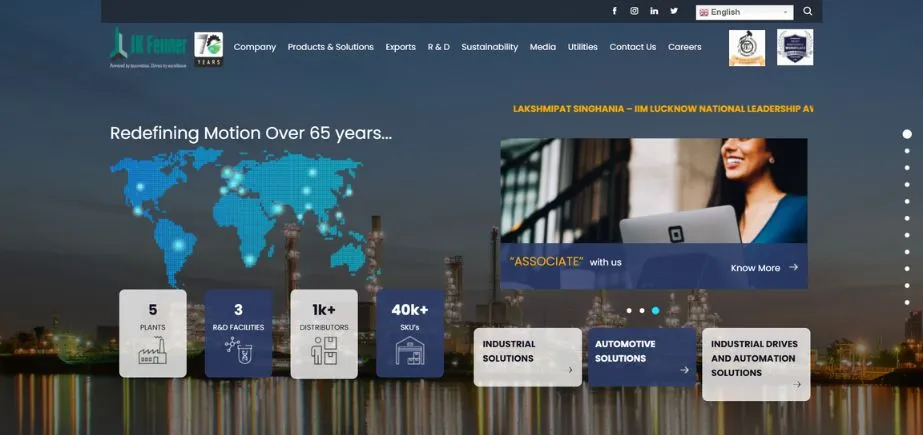Click the 40k+ SKU's warehouse tile
Screen dimensions: 923x435
(x=410, y=333)
